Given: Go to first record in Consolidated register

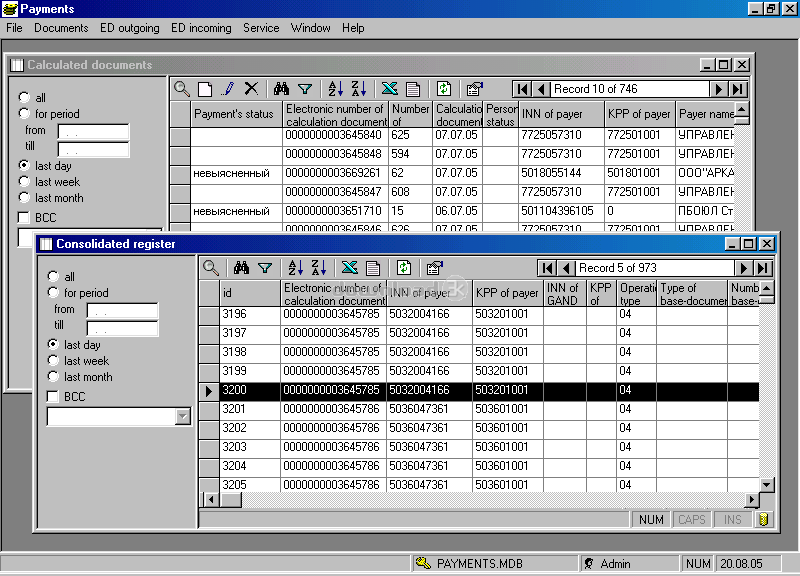Looking at the screenshot, I should [x=547, y=268].
